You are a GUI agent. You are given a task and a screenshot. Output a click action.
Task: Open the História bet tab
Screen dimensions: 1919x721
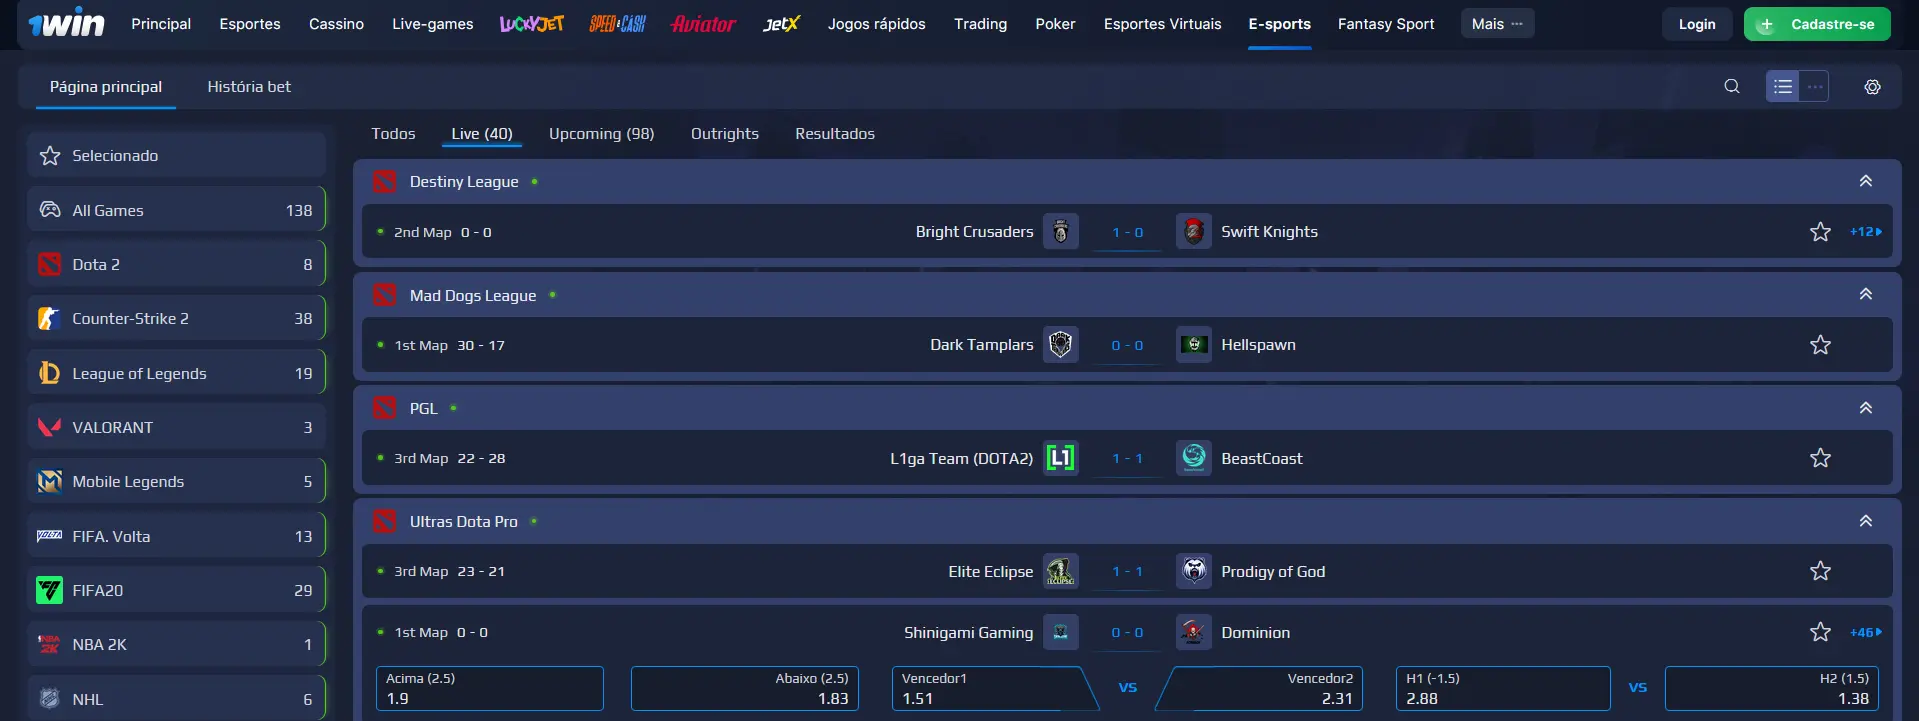(249, 87)
